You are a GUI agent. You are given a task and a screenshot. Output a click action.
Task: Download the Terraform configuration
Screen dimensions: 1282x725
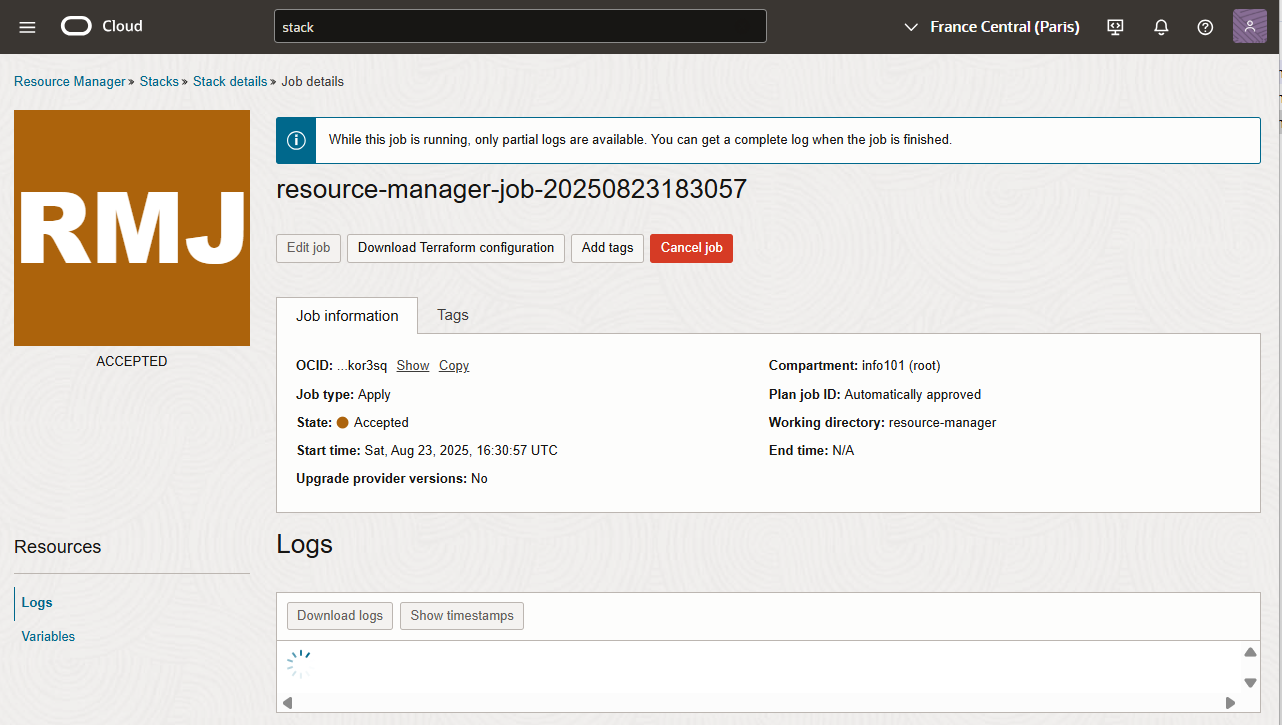(455, 248)
